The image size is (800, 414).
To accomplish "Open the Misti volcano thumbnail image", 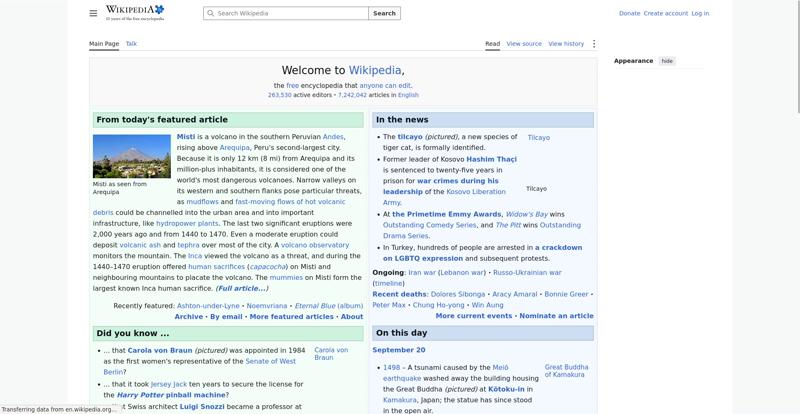I will (132, 156).
